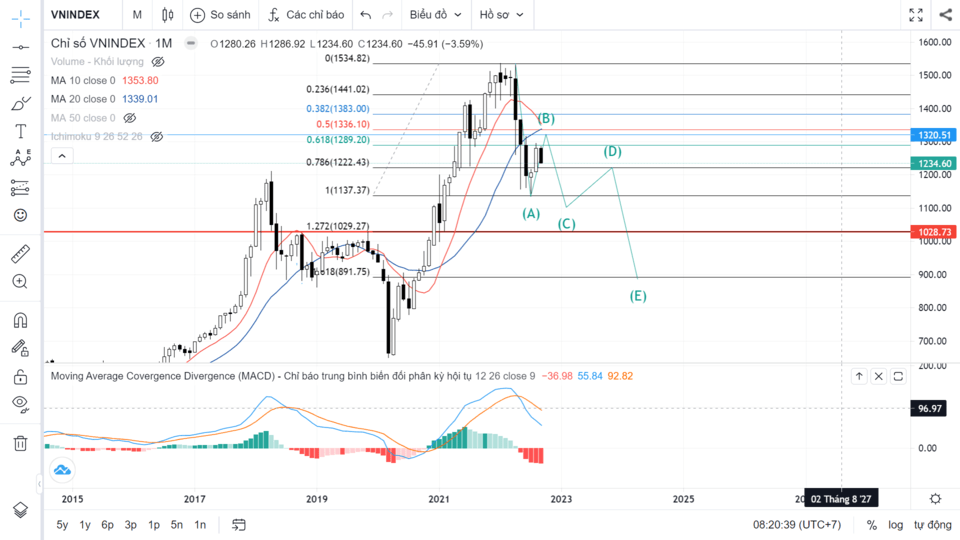Screen dimensions: 960x540
Task: Enter fullscreen mode
Action: click(x=916, y=15)
